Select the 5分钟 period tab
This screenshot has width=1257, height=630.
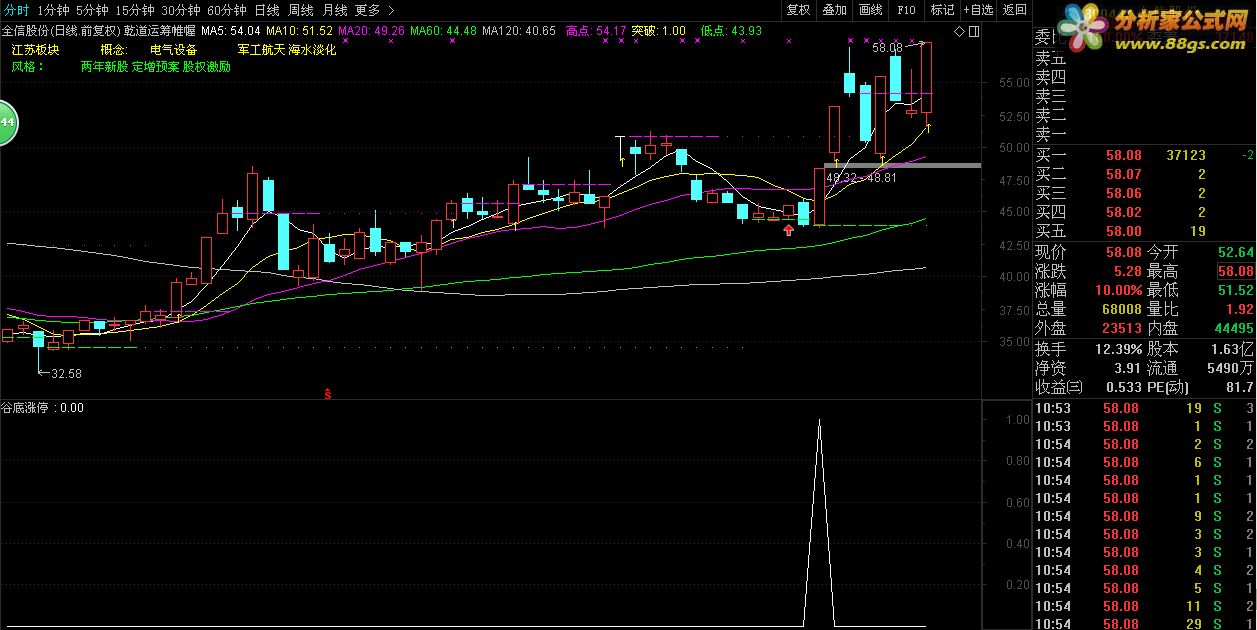(x=92, y=10)
